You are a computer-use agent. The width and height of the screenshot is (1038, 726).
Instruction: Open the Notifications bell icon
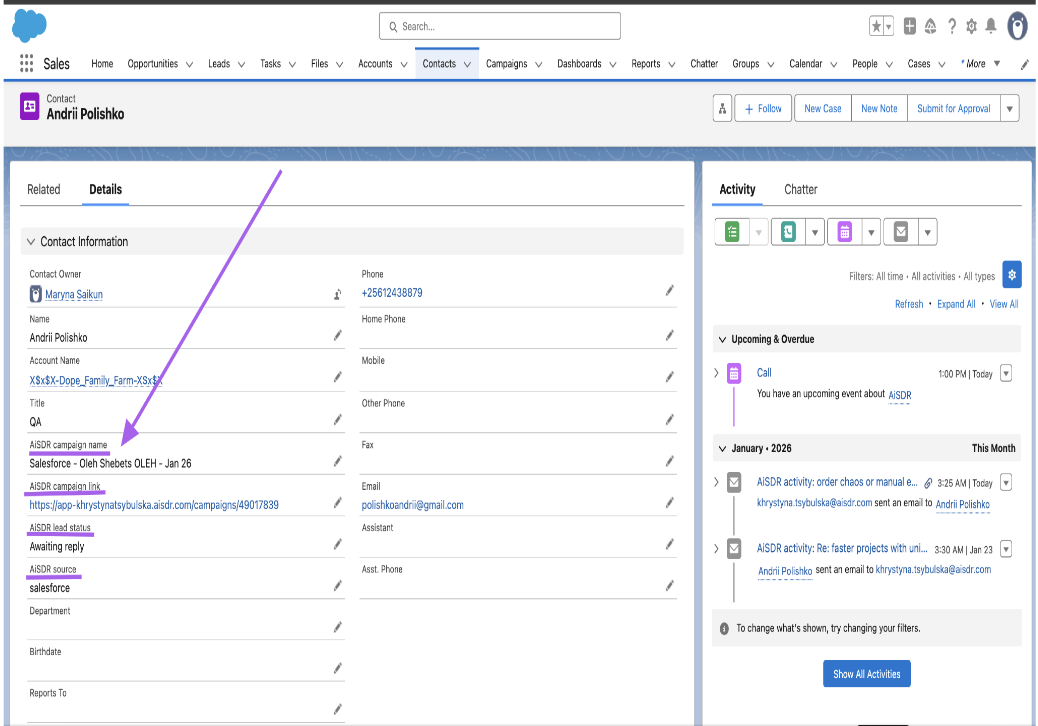point(991,26)
